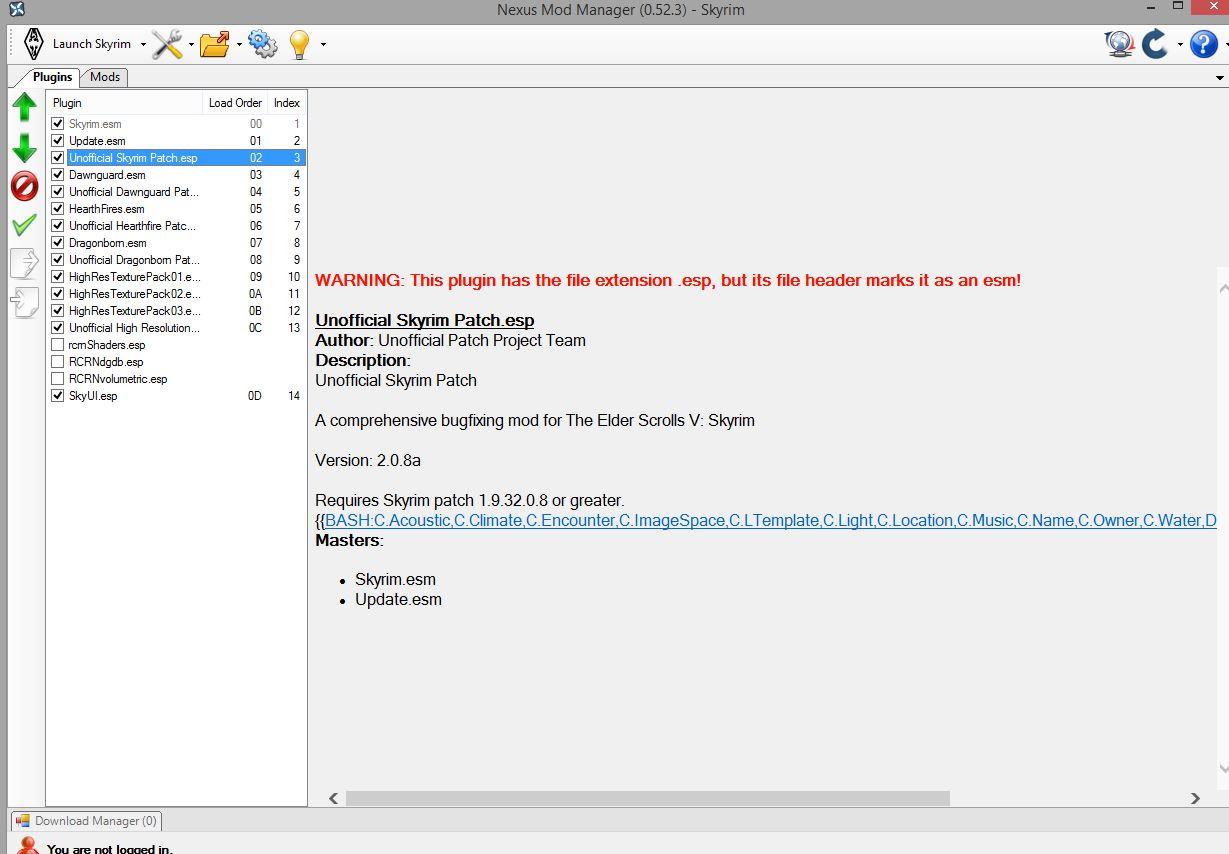Launch Skyrim from the toolbar
The width and height of the screenshot is (1229, 854).
tap(78, 44)
